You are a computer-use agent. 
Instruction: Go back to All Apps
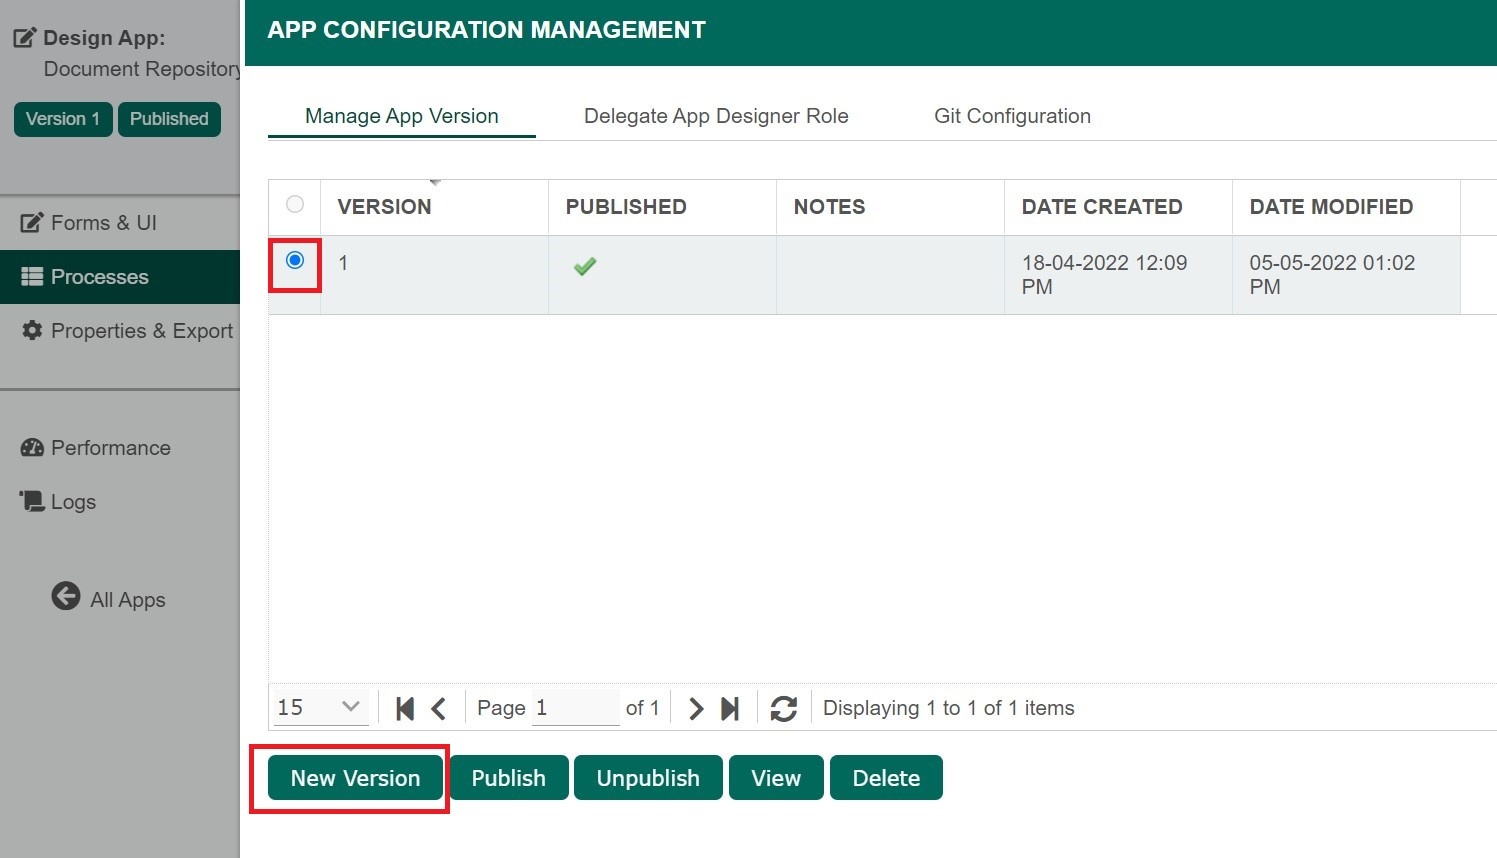click(108, 599)
